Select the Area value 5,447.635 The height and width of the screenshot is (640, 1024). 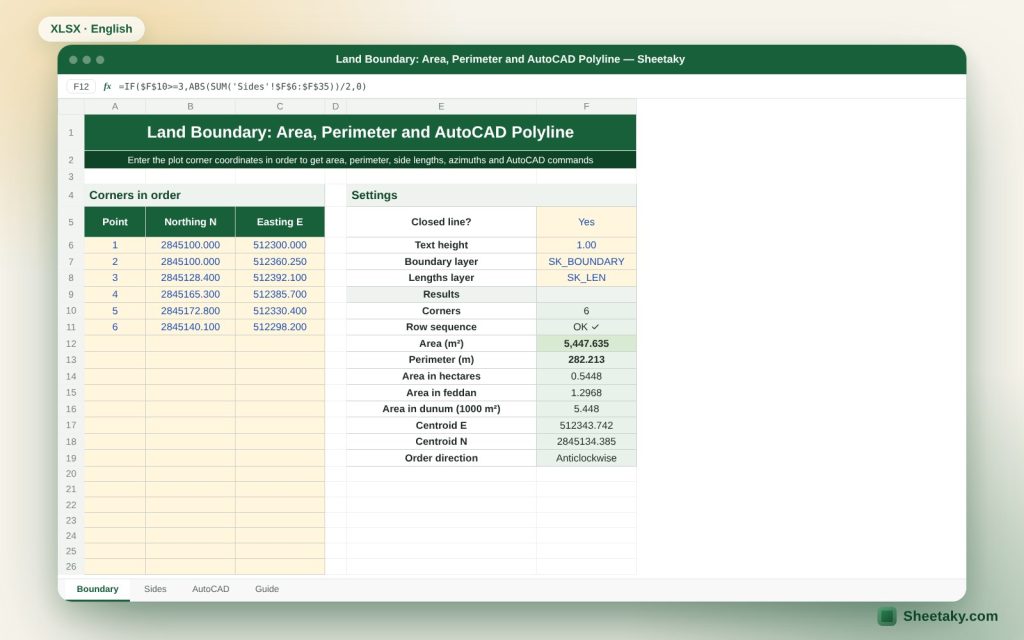(586, 344)
